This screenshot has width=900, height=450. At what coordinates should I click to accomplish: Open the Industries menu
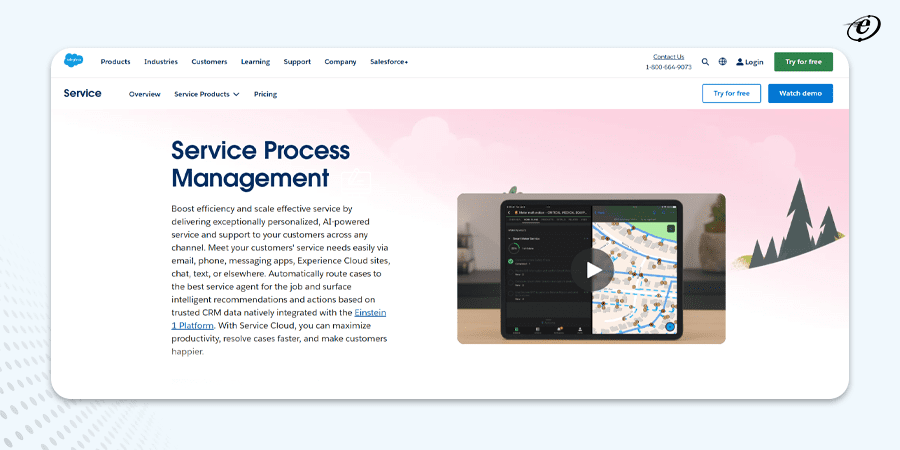coord(161,62)
